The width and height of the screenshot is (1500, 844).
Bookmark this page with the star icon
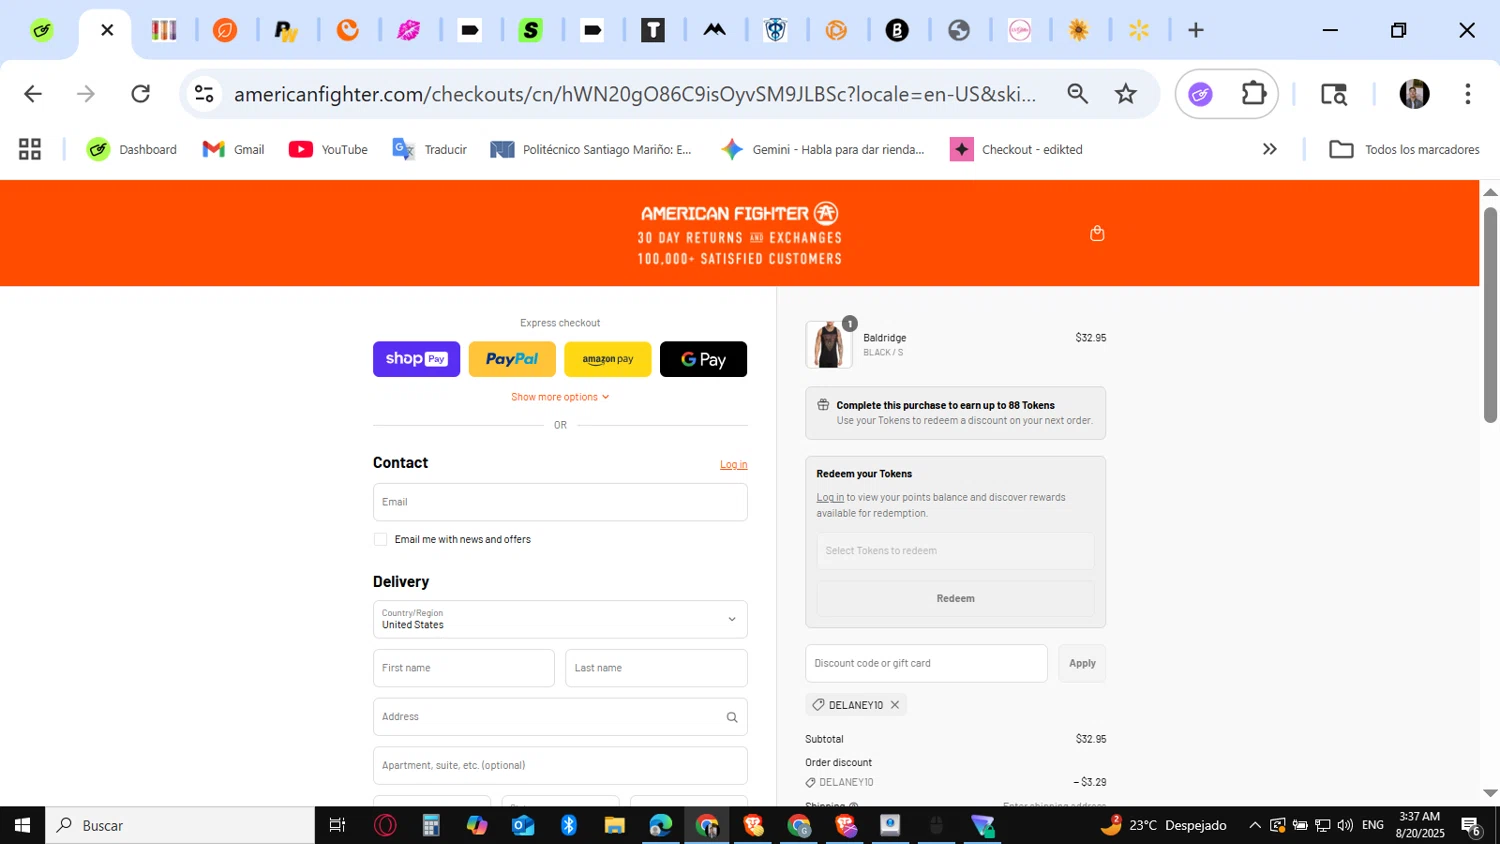point(1126,94)
